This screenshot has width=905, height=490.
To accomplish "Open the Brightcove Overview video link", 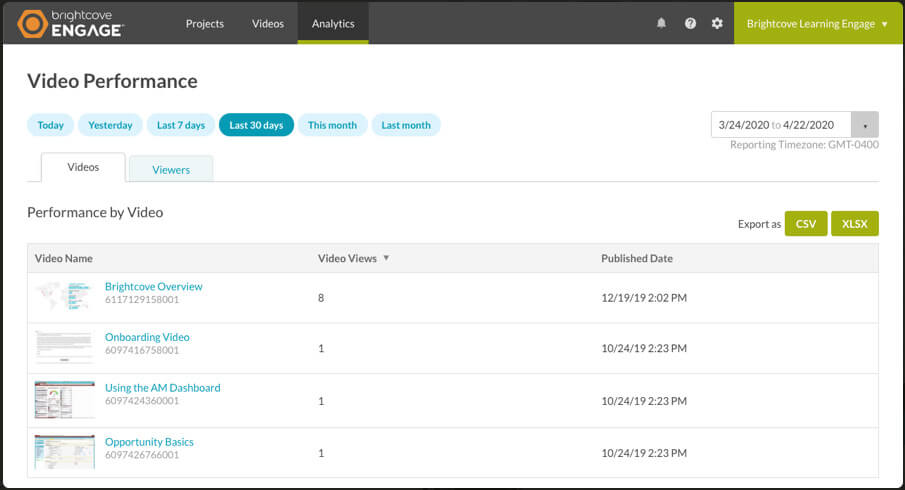I will click(x=154, y=286).
